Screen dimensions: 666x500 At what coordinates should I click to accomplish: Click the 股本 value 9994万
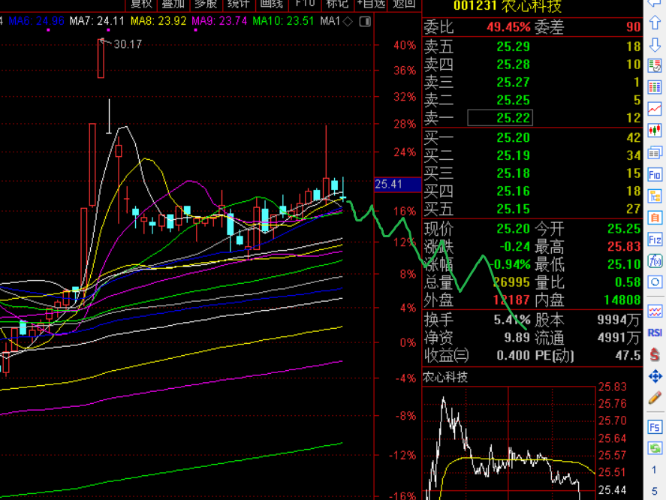(x=618, y=319)
